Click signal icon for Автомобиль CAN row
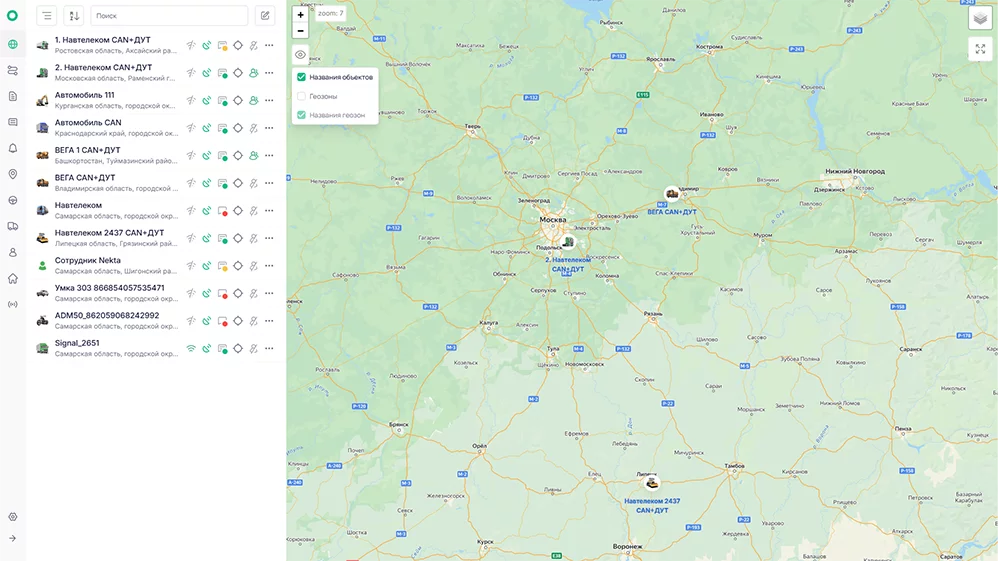The image size is (998, 561). coord(191,128)
